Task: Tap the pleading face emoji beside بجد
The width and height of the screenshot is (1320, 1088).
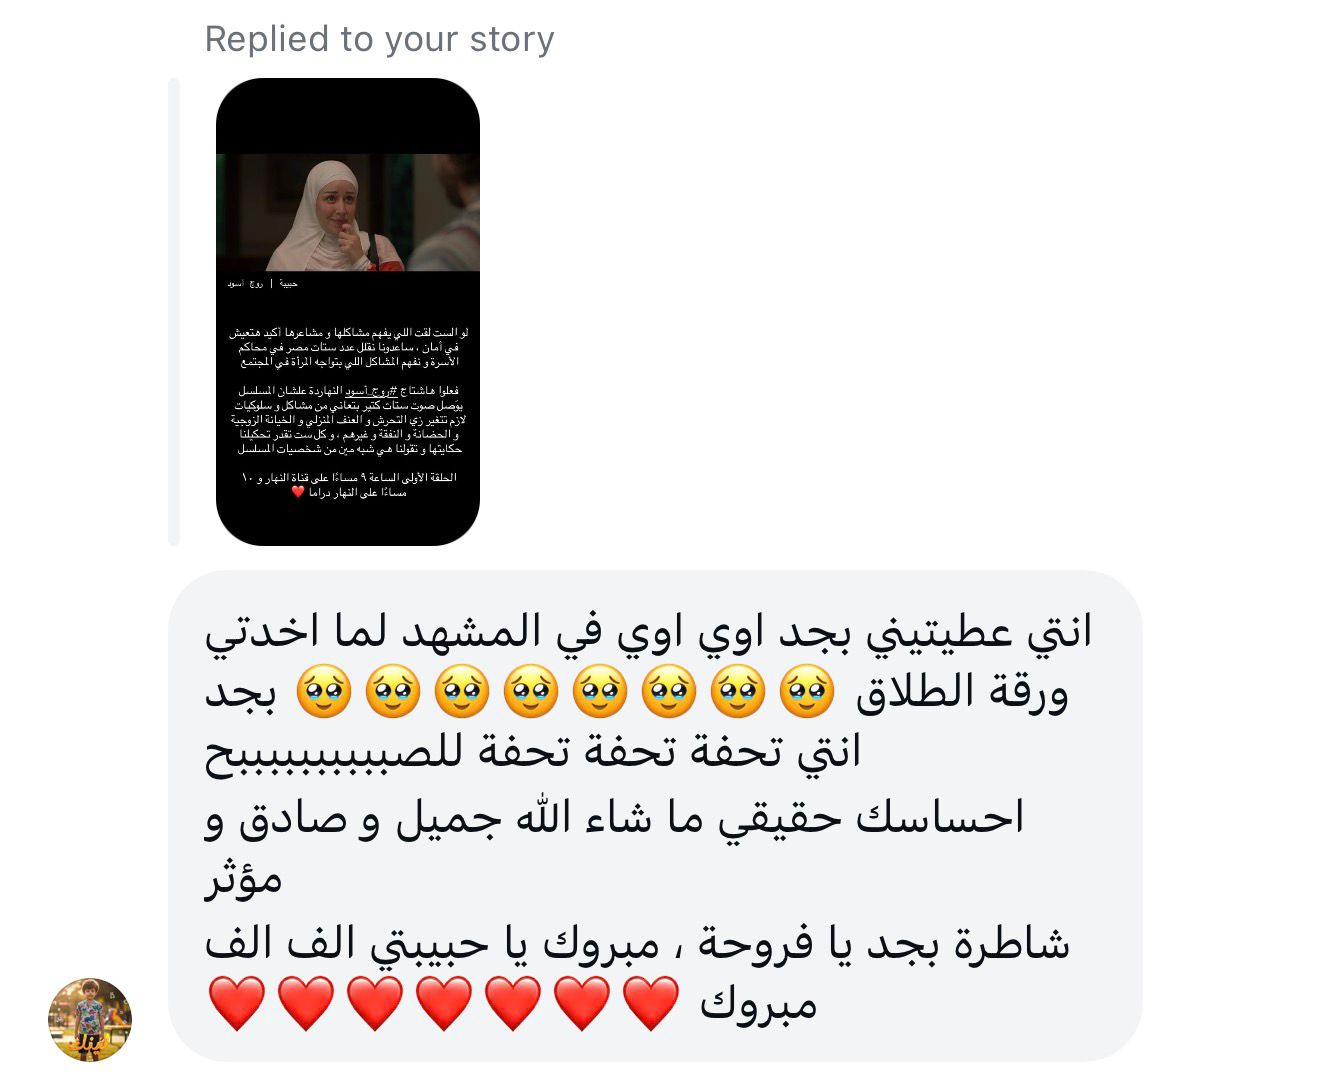Action: [x=324, y=691]
